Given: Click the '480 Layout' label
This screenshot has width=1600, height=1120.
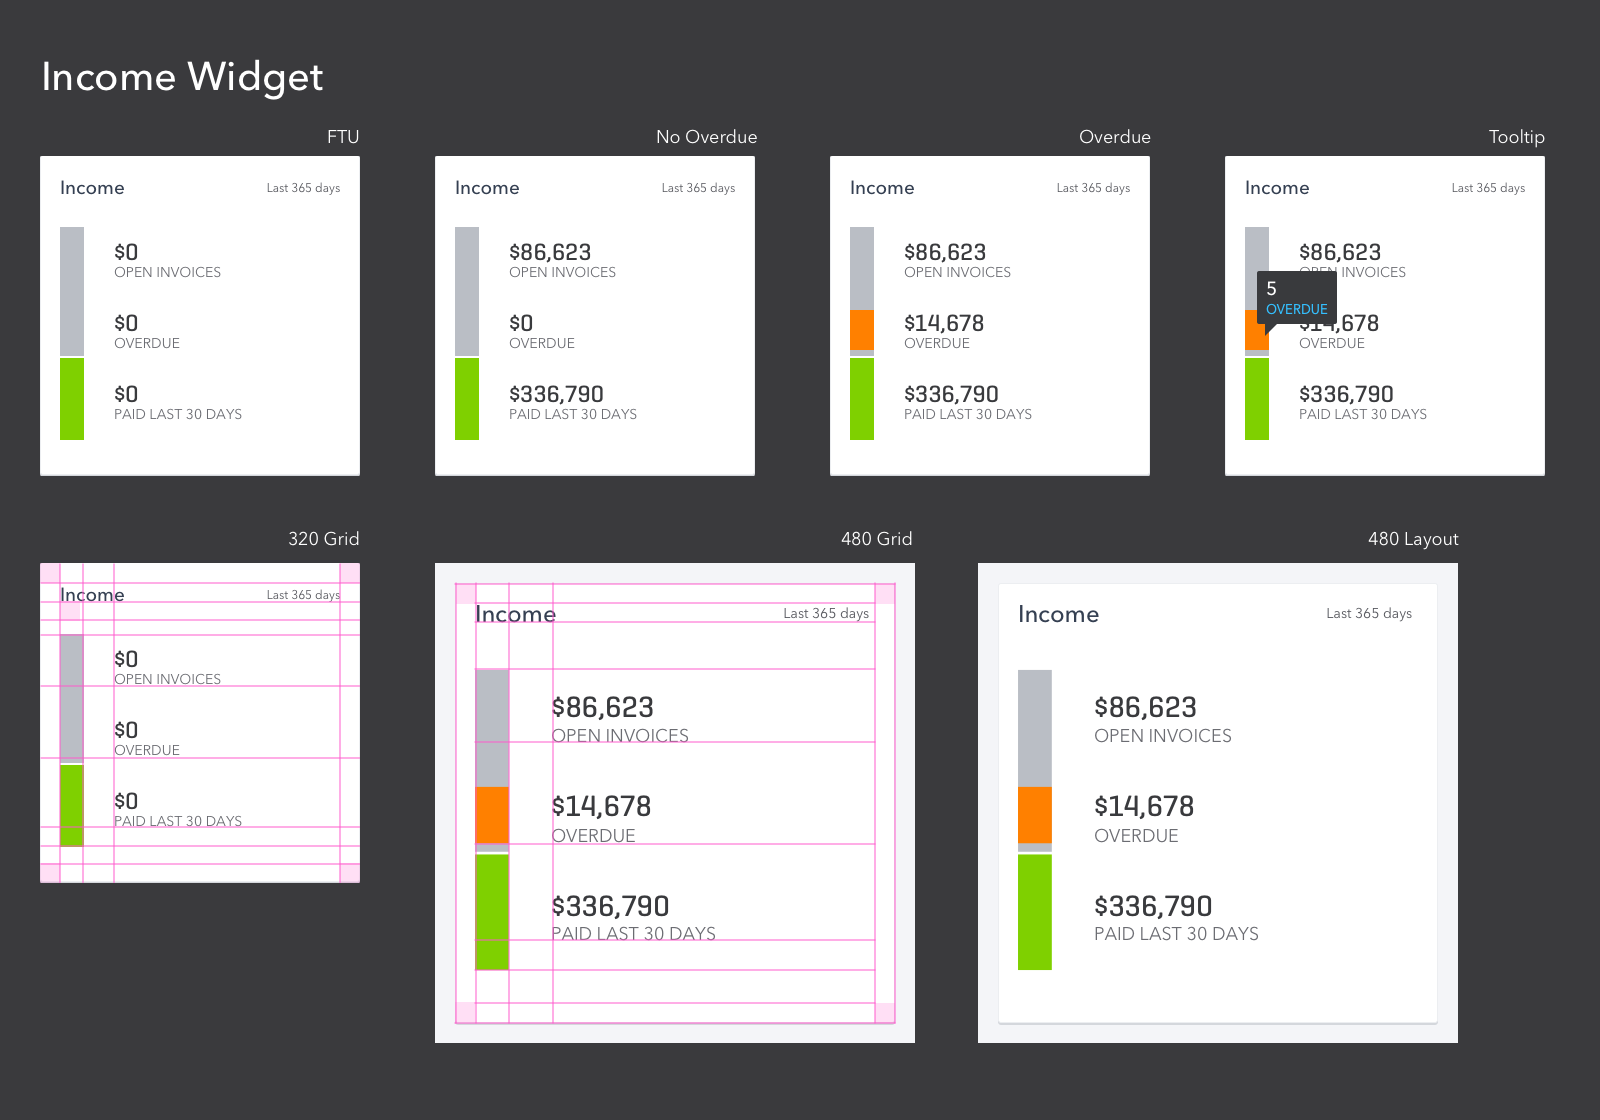Looking at the screenshot, I should tap(1413, 539).
